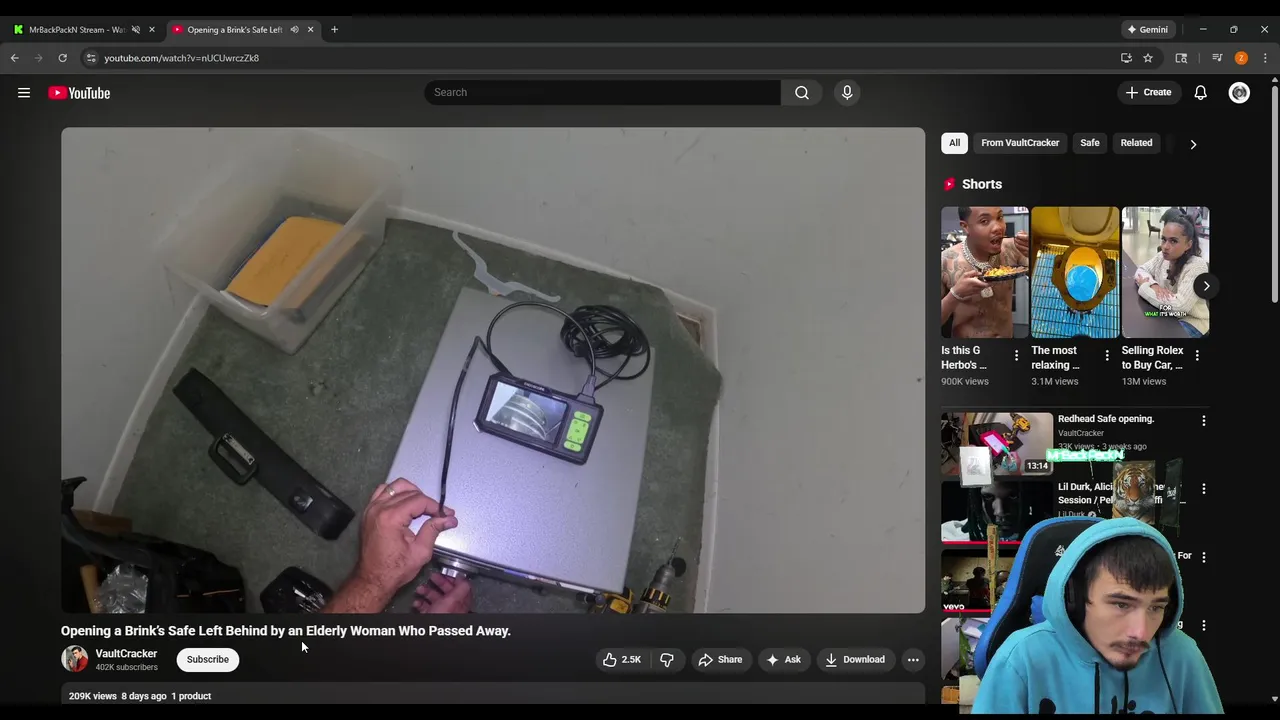Open Selling Rolex to Buy Car short
Viewport: 1280px width, 720px height.
point(1165,272)
